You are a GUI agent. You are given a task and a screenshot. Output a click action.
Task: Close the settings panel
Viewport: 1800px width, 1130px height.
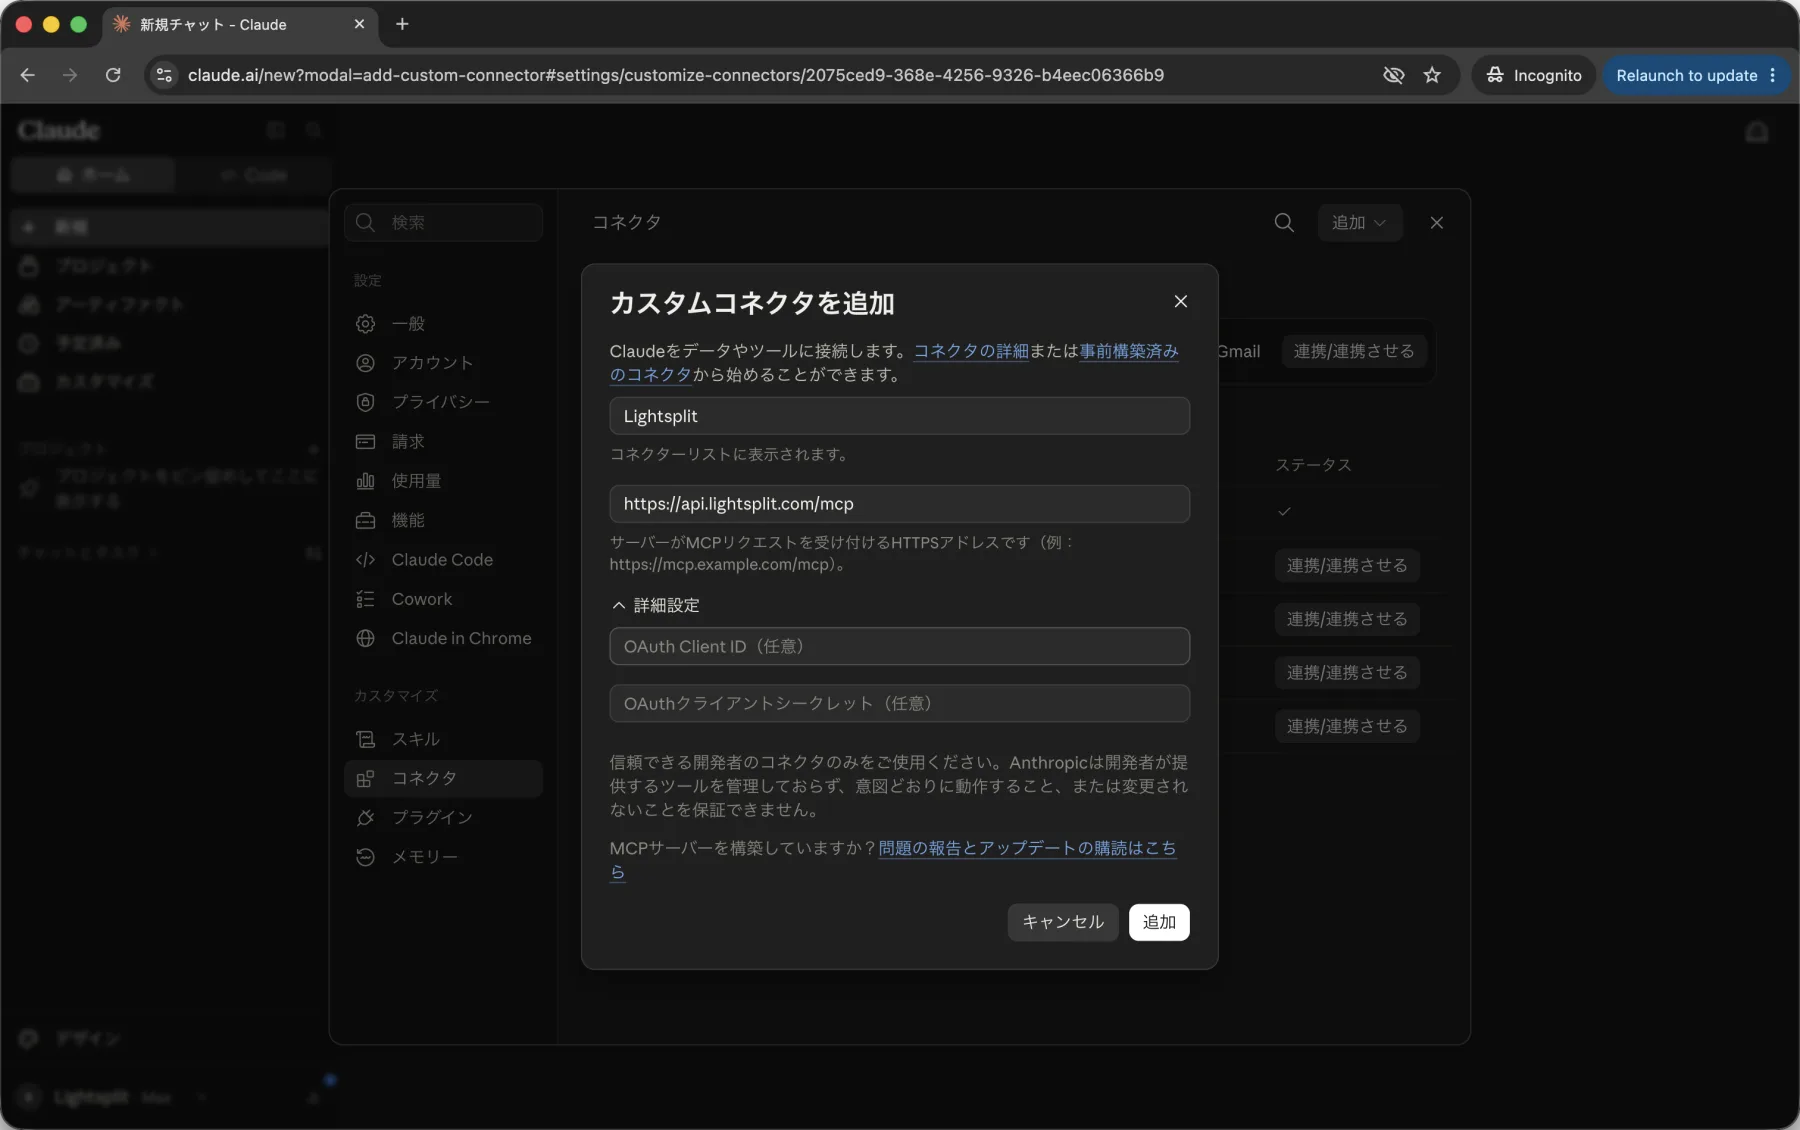click(1436, 222)
